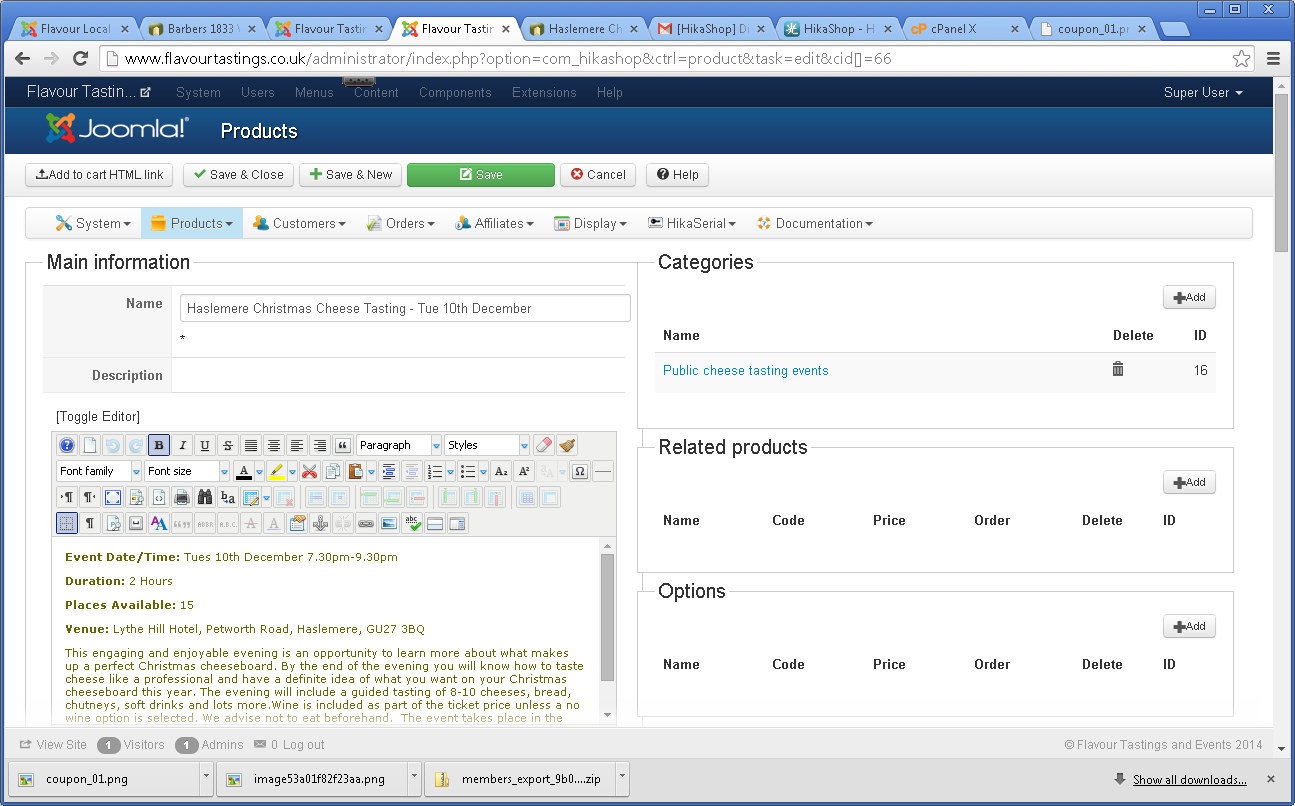Image resolution: width=1295 pixels, height=806 pixels.
Task: Toggle italic formatting
Action: tap(182, 446)
